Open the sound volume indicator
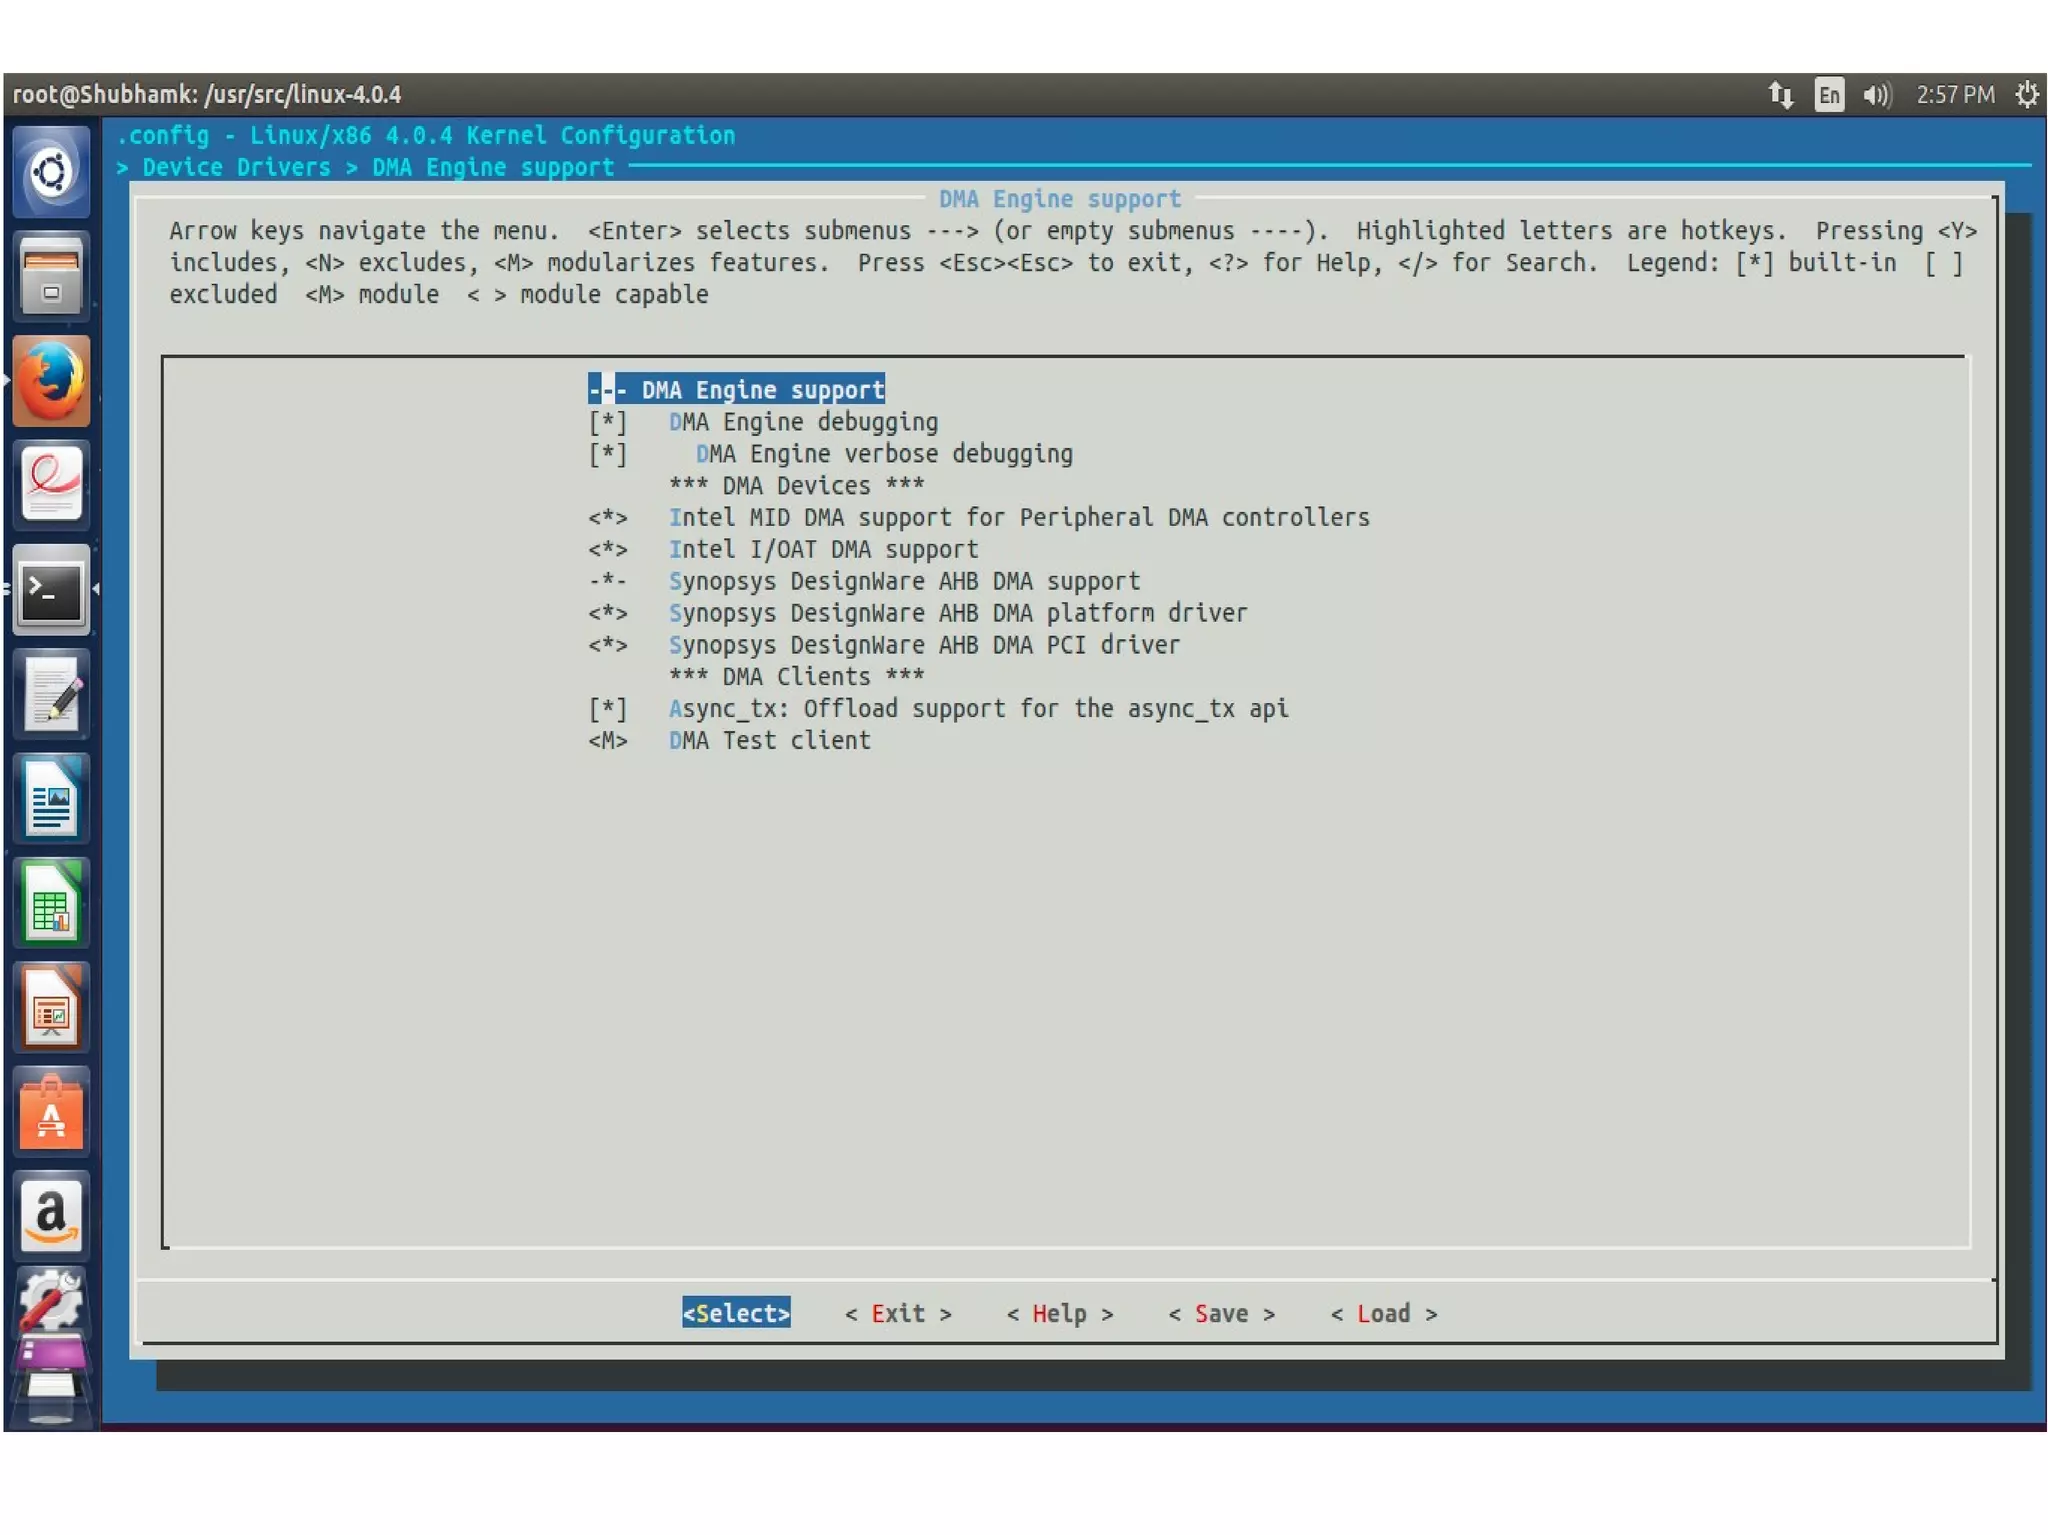Image resolution: width=2048 pixels, height=1535 pixels. 1876,95
